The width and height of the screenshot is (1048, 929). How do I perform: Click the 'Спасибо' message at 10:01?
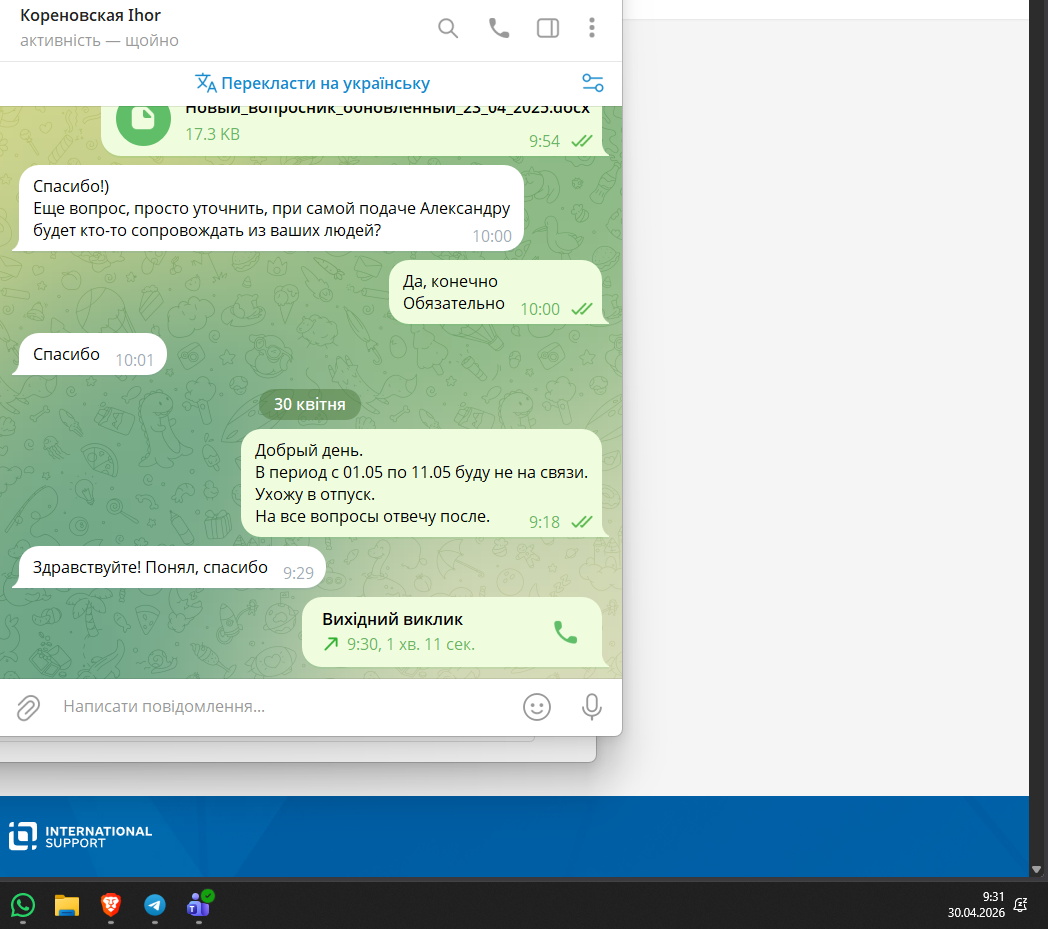coord(92,354)
